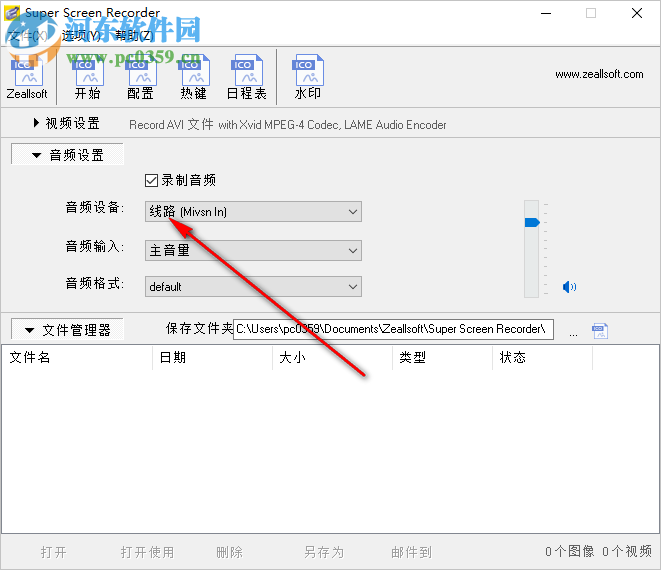Open the 水印 watermark tool
The image size is (661, 570).
[x=308, y=77]
